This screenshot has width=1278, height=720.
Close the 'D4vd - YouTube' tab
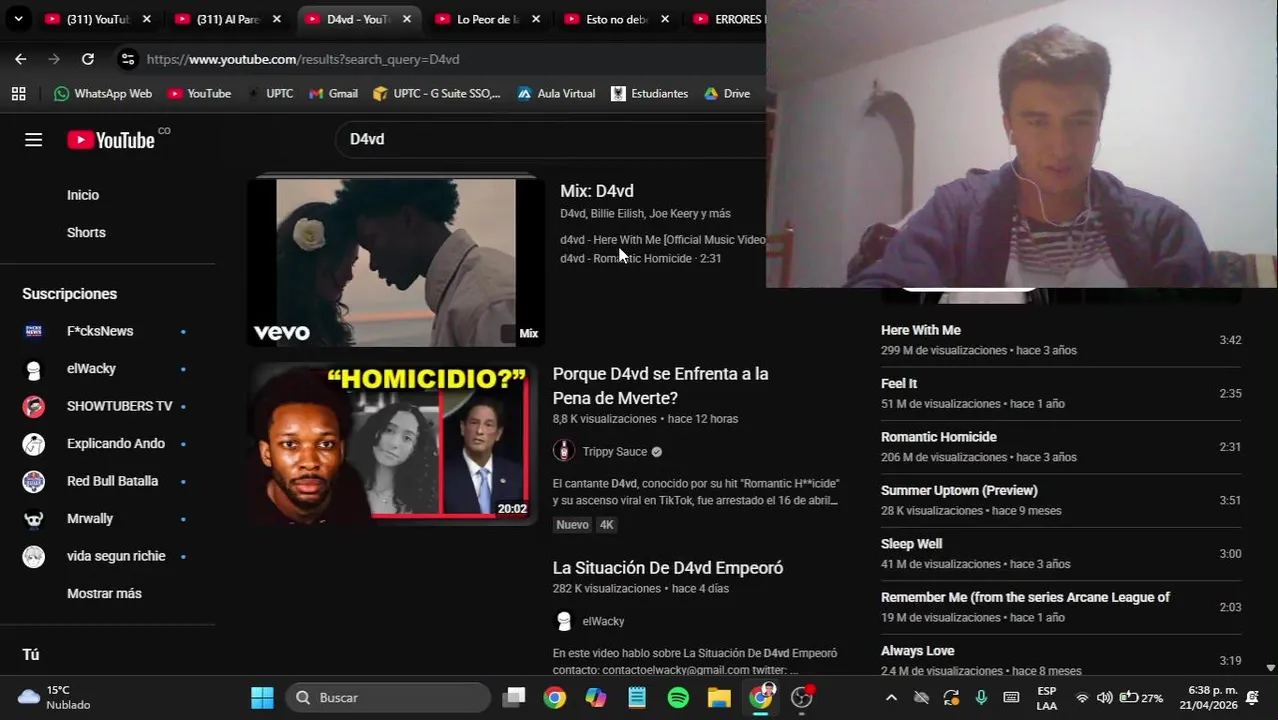[407, 19]
